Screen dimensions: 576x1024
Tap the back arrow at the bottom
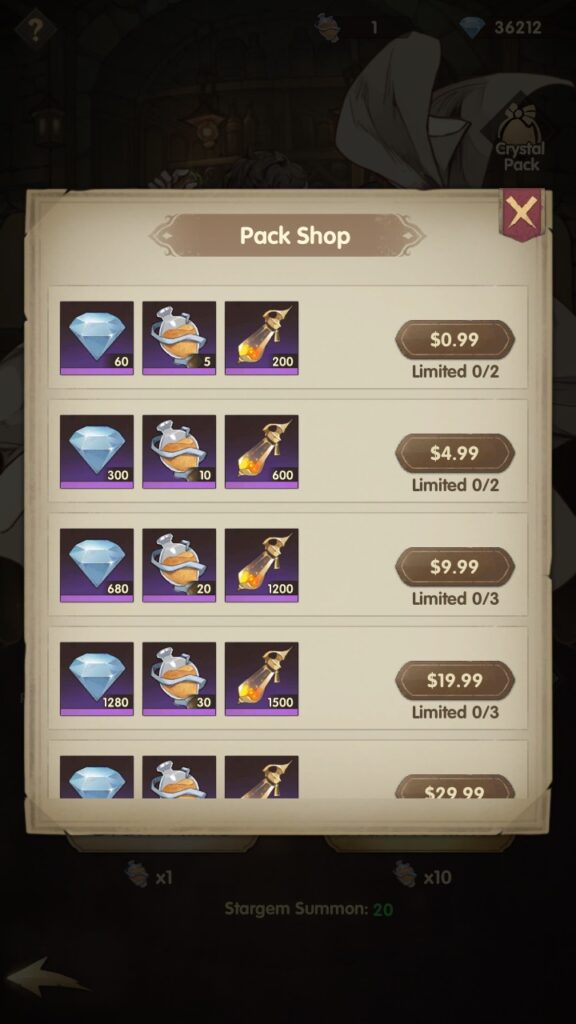pyautogui.click(x=46, y=977)
